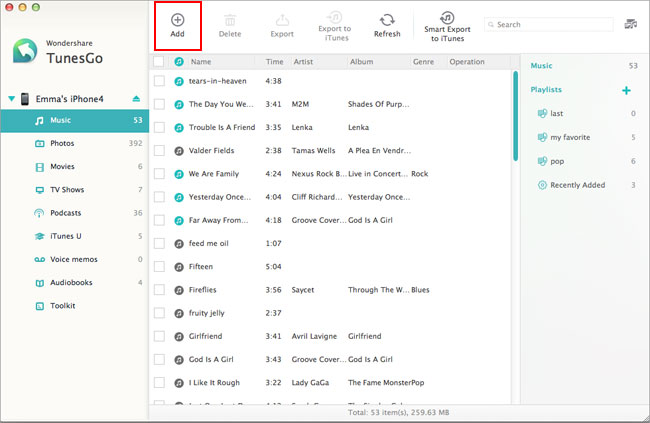Click music note icon in Name header
The width and height of the screenshot is (650, 423).
(179, 62)
